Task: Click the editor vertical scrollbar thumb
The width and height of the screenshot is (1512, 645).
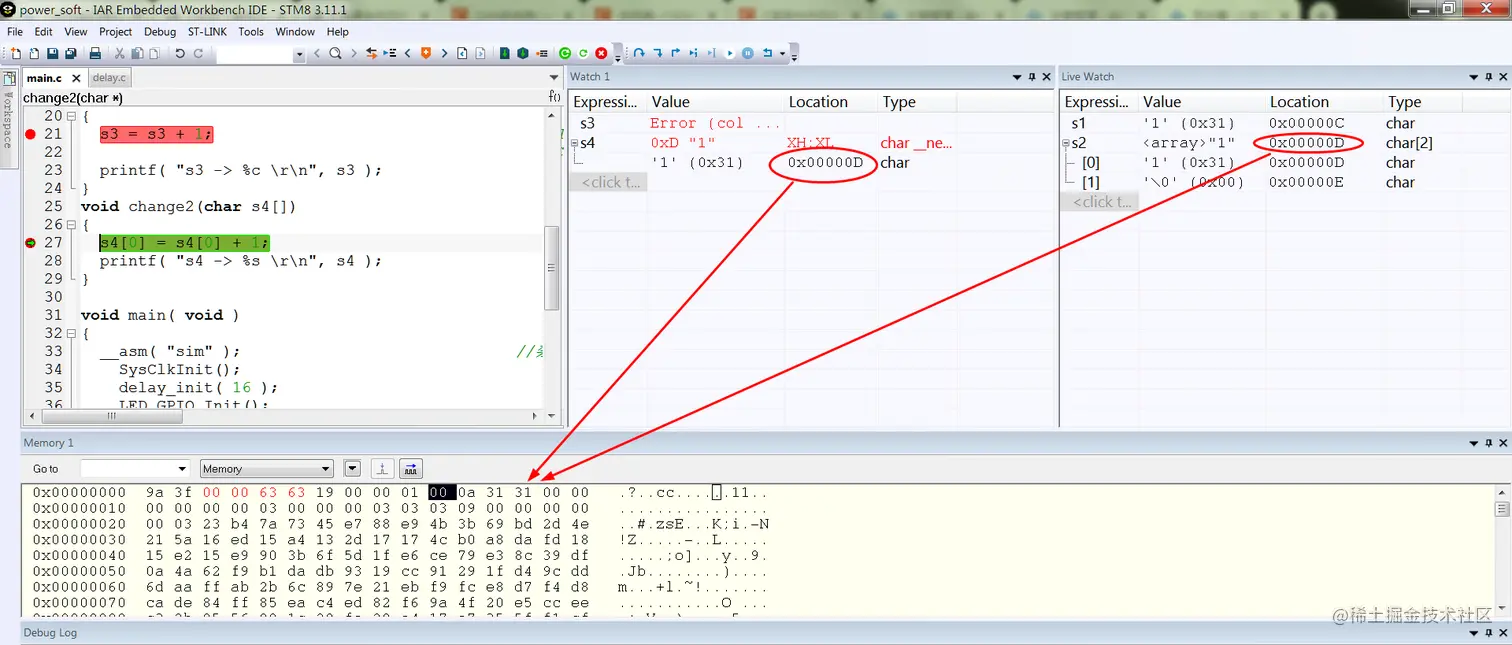Action: tap(552, 267)
